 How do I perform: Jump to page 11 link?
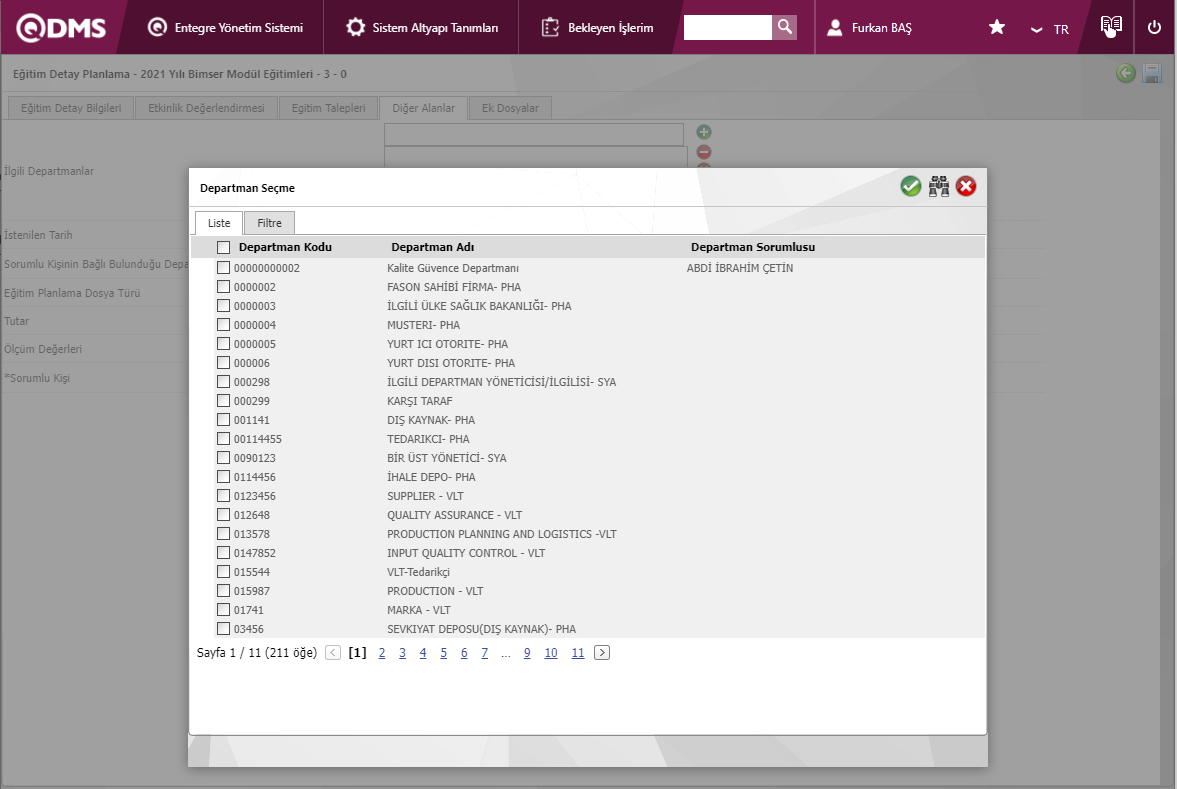578,653
